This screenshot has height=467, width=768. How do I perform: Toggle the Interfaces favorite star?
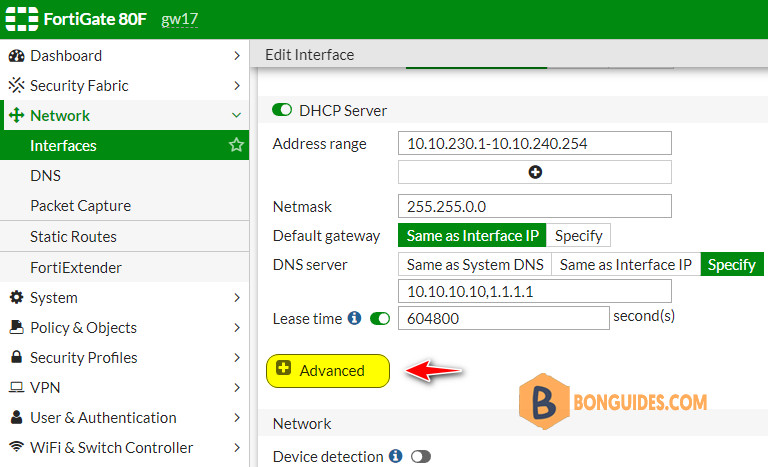coord(236,145)
